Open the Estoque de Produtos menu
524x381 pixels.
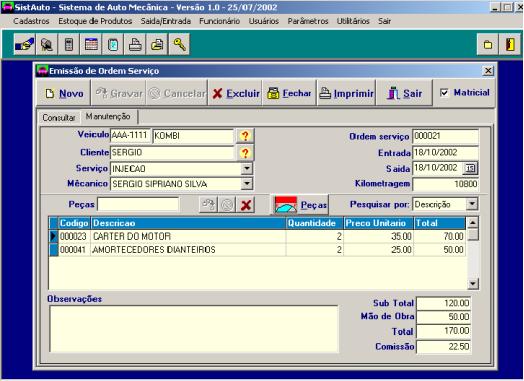tap(95, 21)
